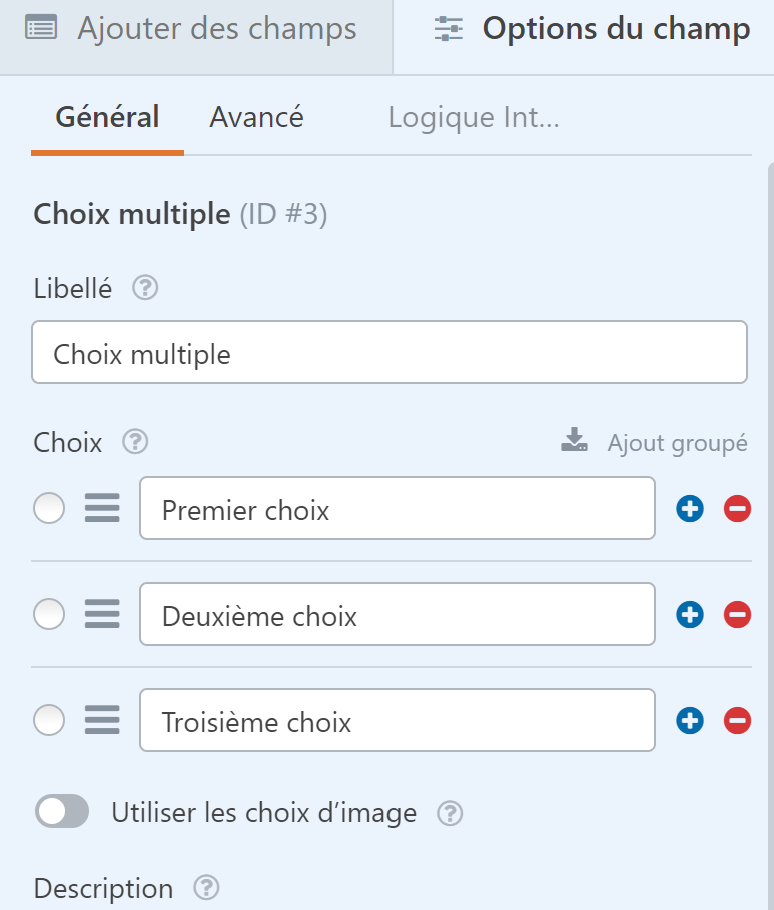
Task: Add a choice after Troisième choix
Action: pyautogui.click(x=690, y=721)
